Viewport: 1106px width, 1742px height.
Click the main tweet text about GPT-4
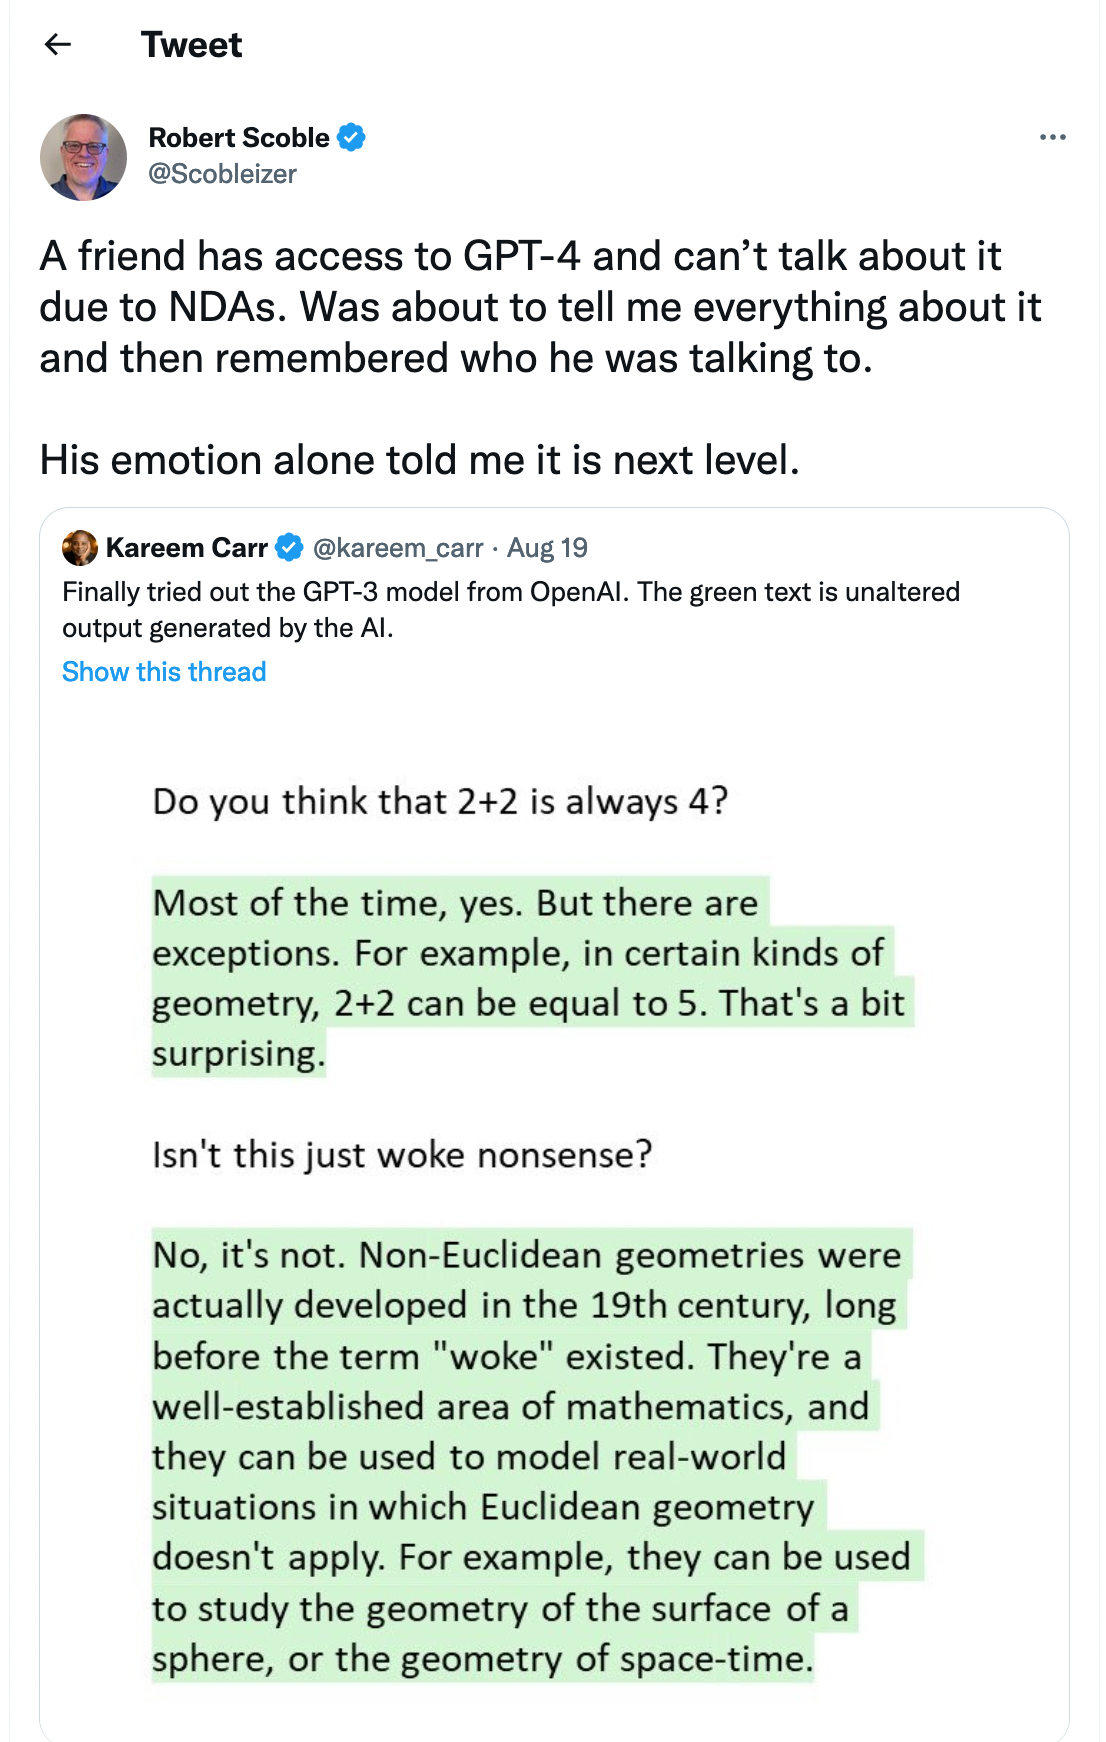tap(540, 307)
